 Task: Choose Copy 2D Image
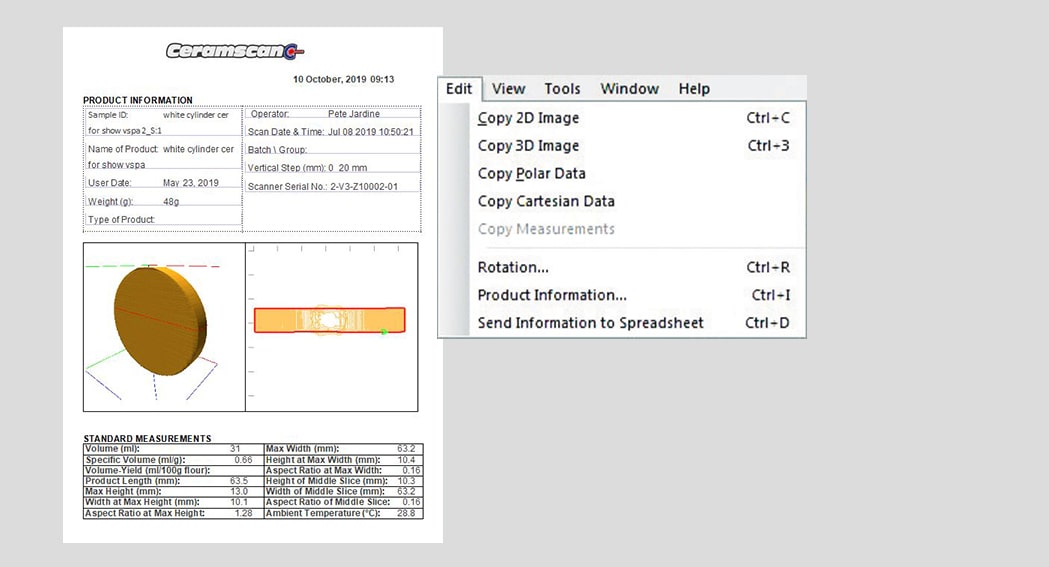coord(528,118)
